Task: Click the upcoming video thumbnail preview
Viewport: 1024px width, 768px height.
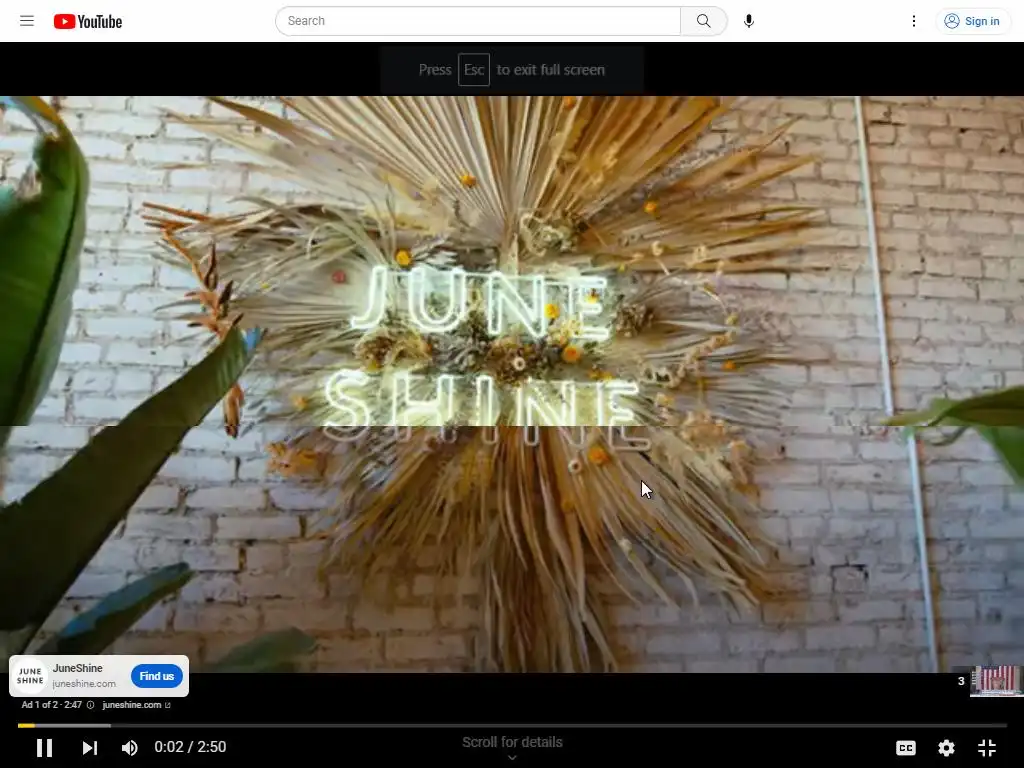Action: coord(995,680)
